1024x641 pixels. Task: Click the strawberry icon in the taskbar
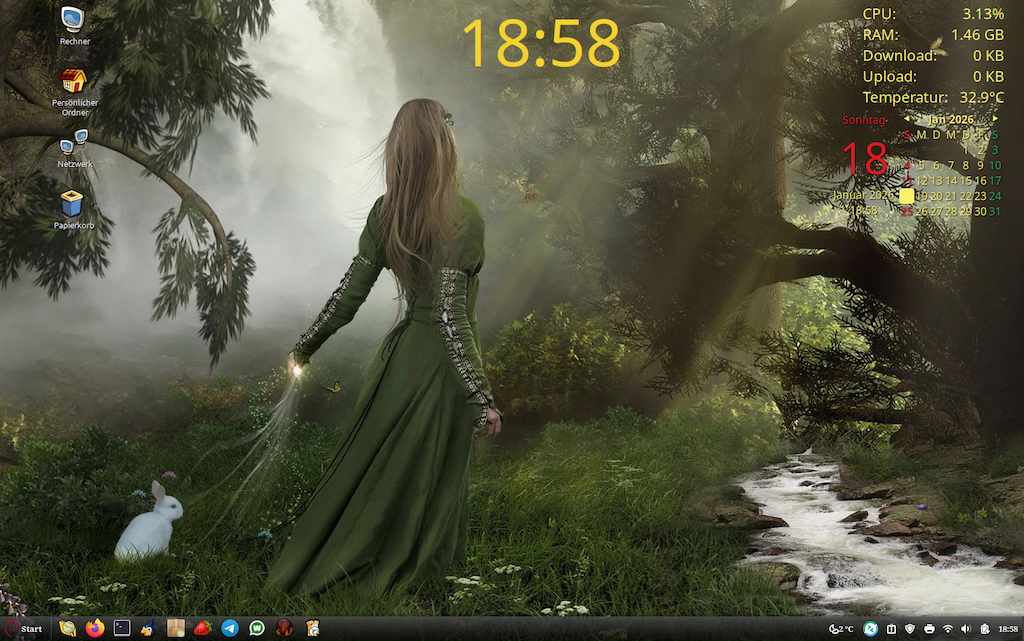tap(203, 628)
